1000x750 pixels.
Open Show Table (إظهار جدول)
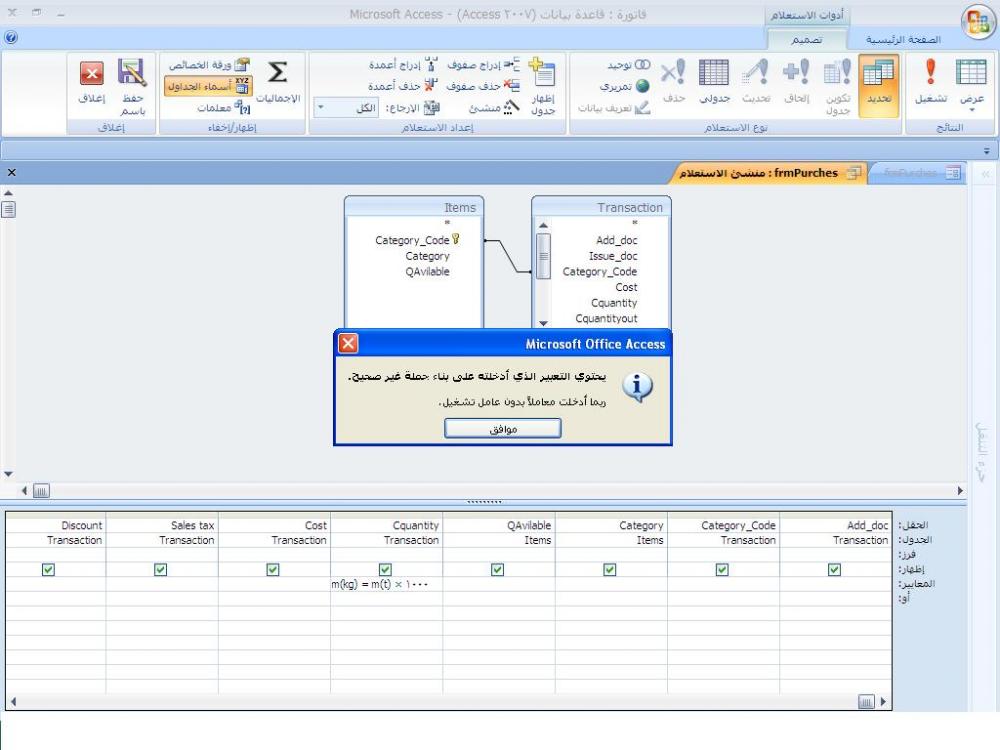(543, 85)
